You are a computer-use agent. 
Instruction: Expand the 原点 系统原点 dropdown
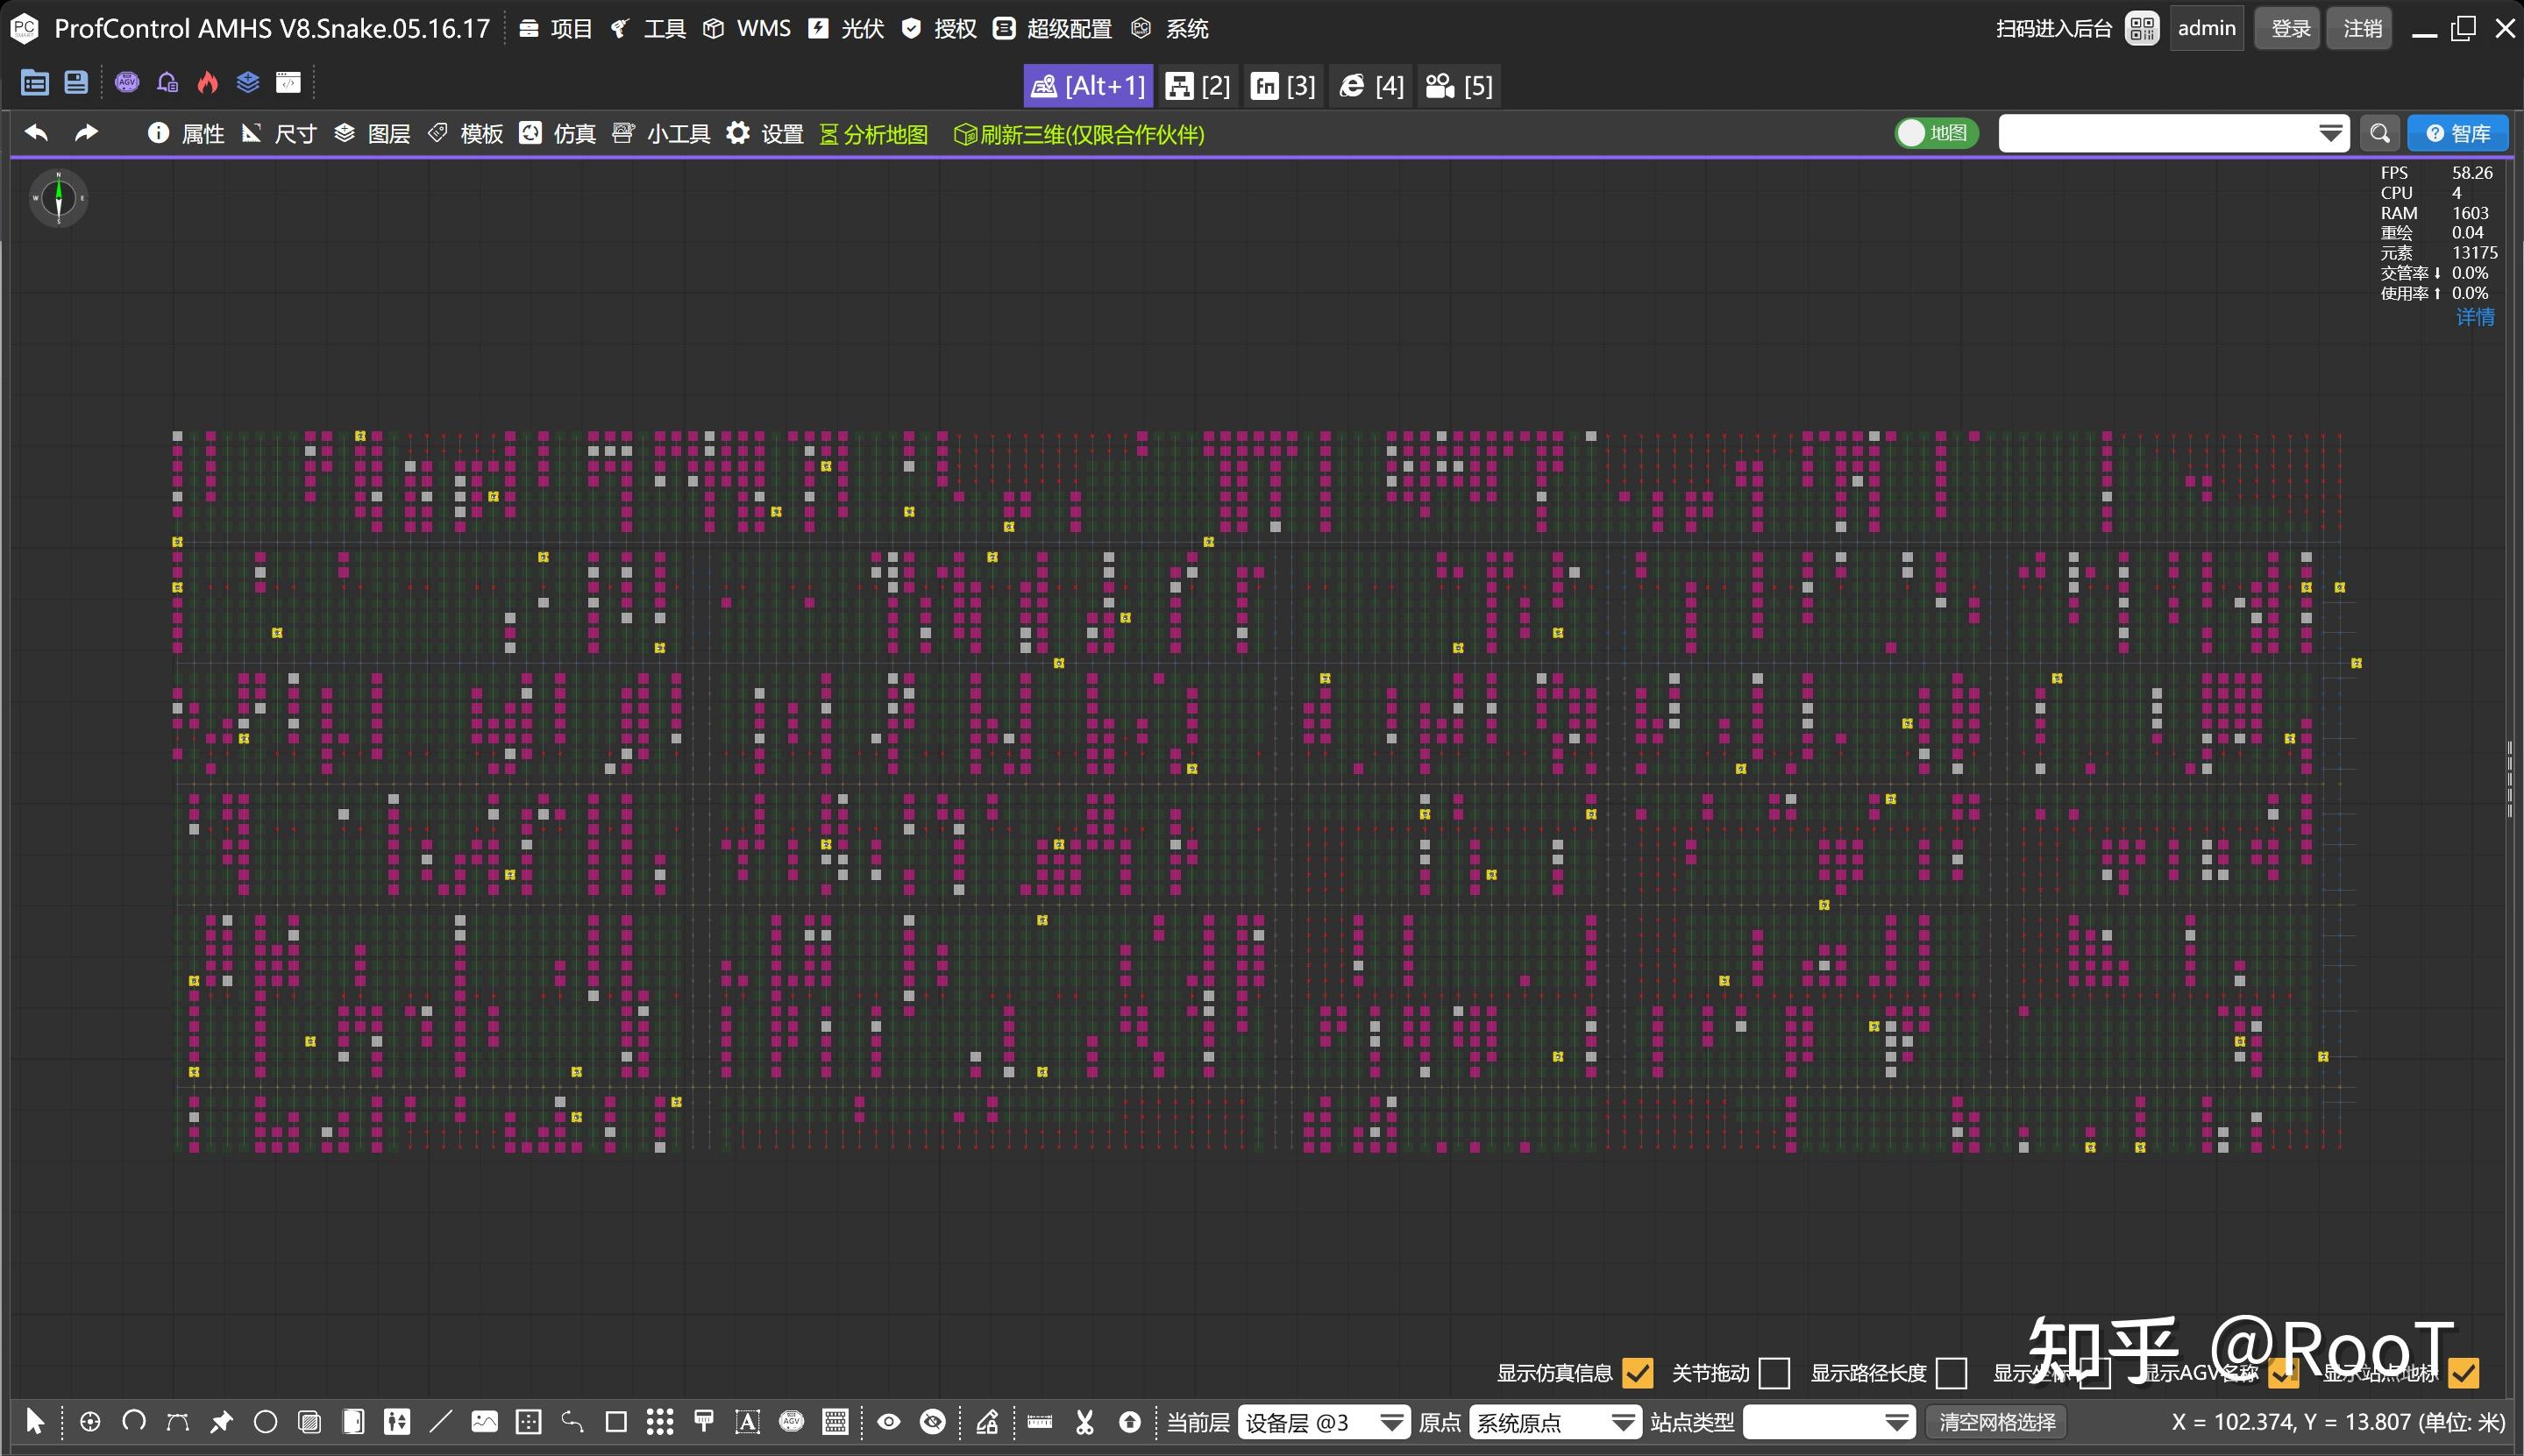pos(1554,1421)
